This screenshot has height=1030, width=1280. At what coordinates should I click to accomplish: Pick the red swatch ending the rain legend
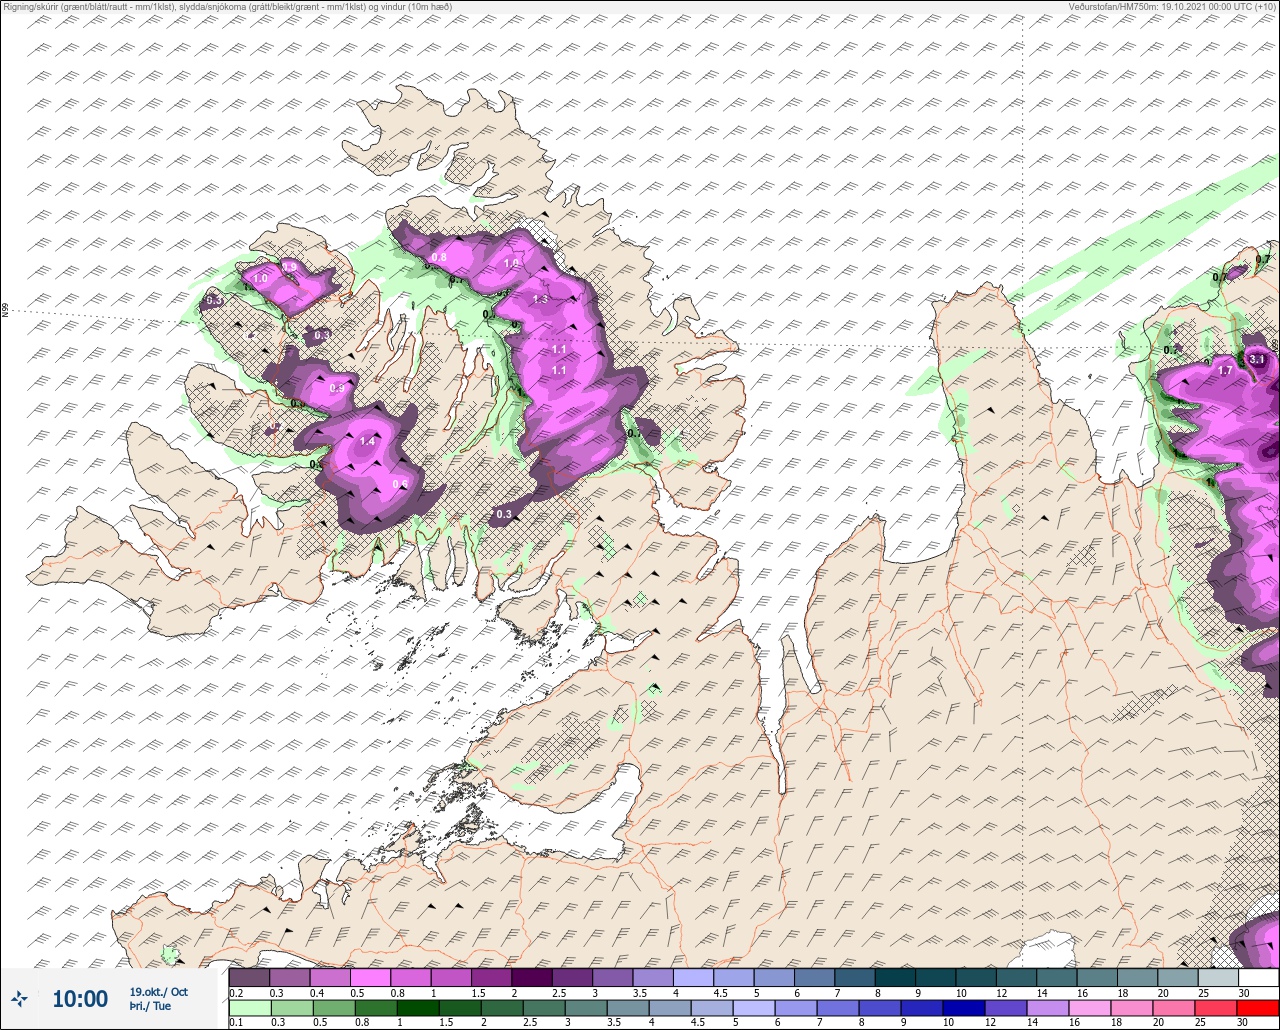click(1258, 1007)
